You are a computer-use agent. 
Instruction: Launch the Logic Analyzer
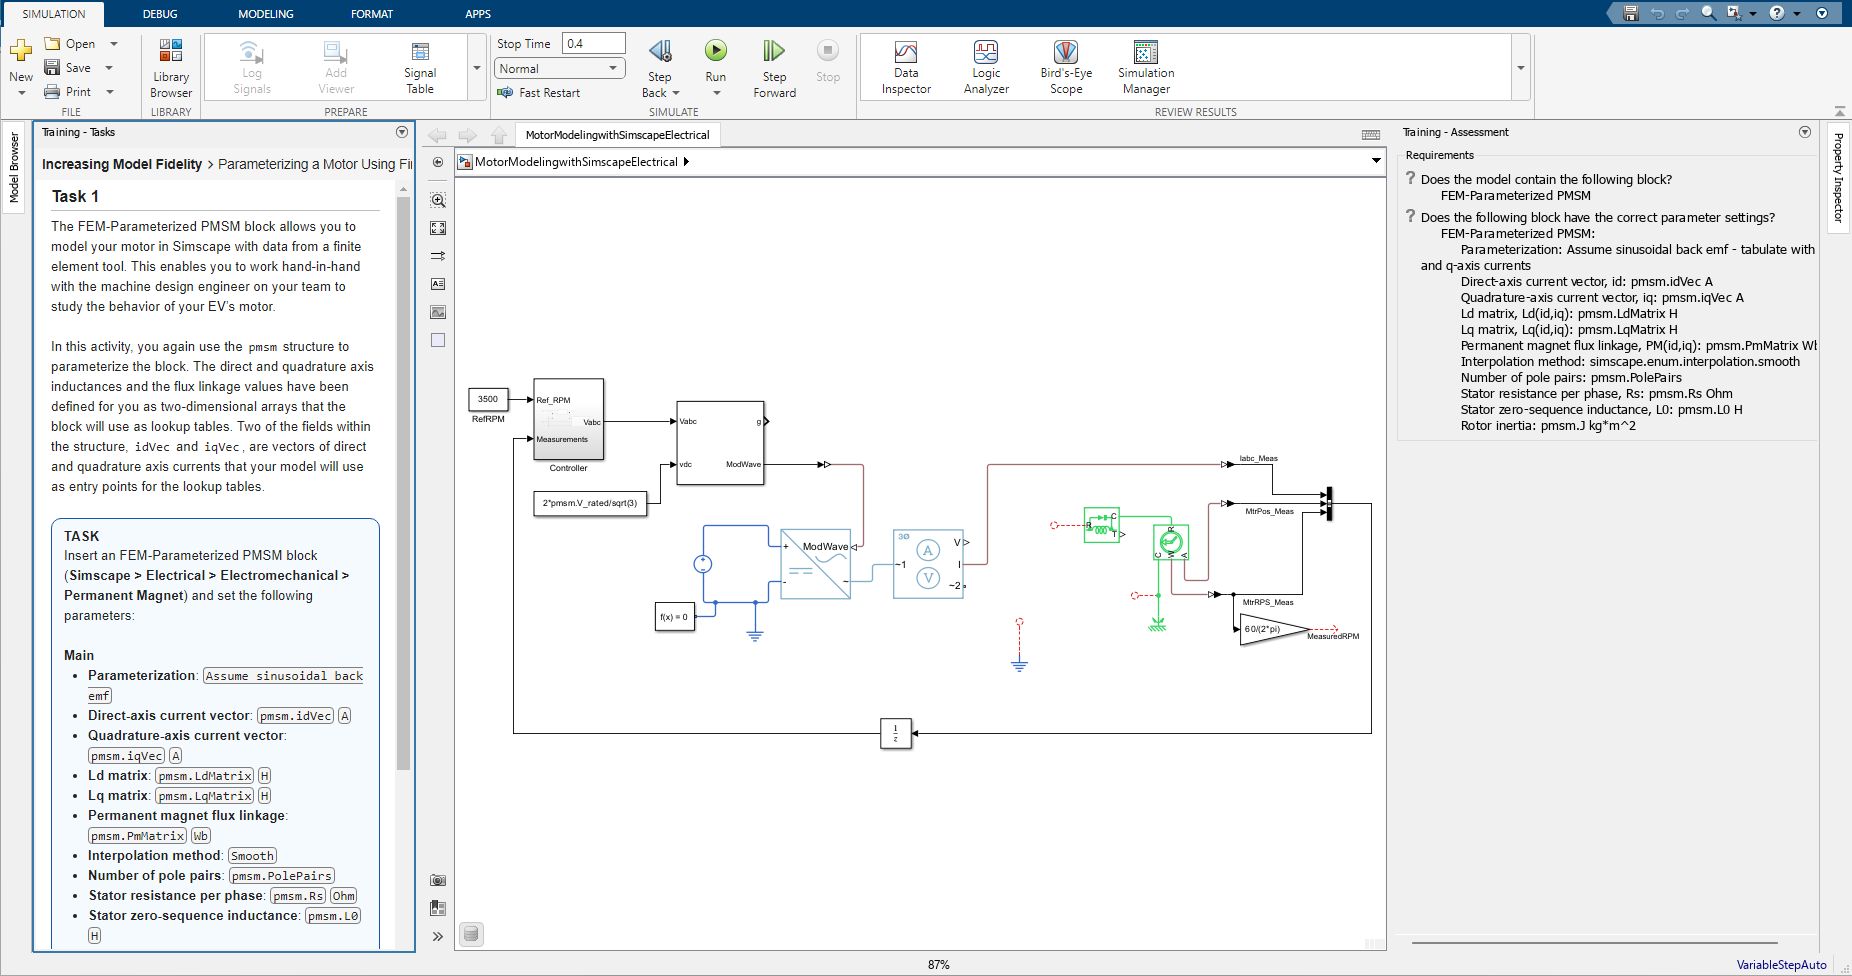[986, 66]
